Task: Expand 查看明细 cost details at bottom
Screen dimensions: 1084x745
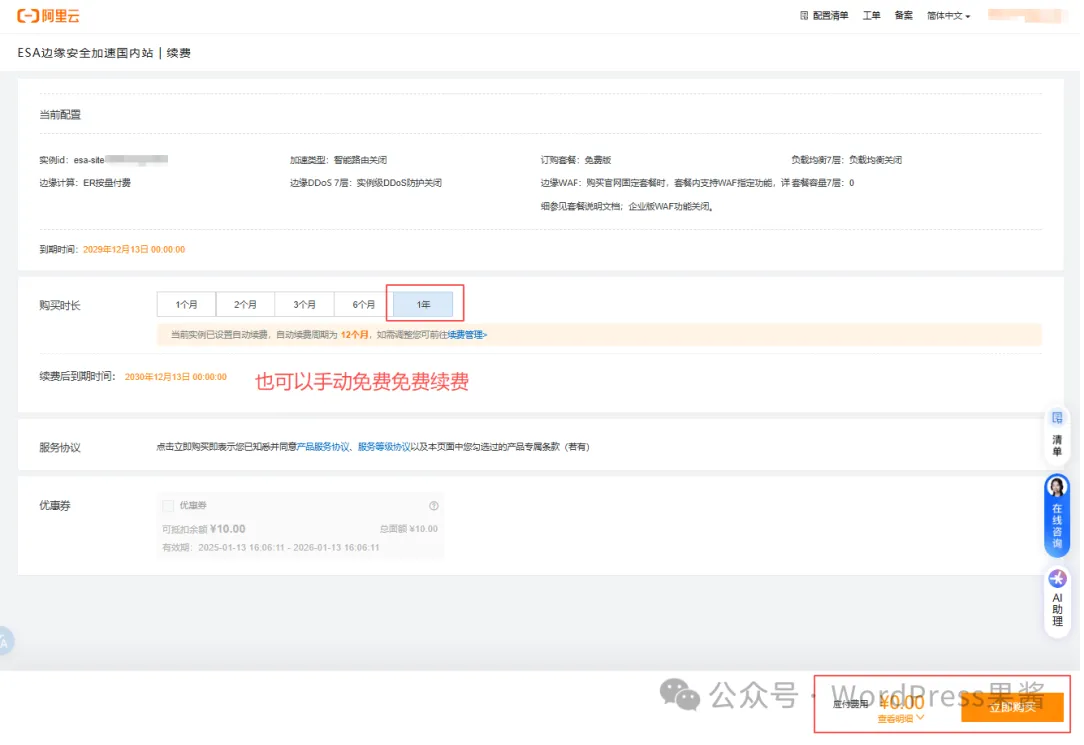Action: (899, 718)
